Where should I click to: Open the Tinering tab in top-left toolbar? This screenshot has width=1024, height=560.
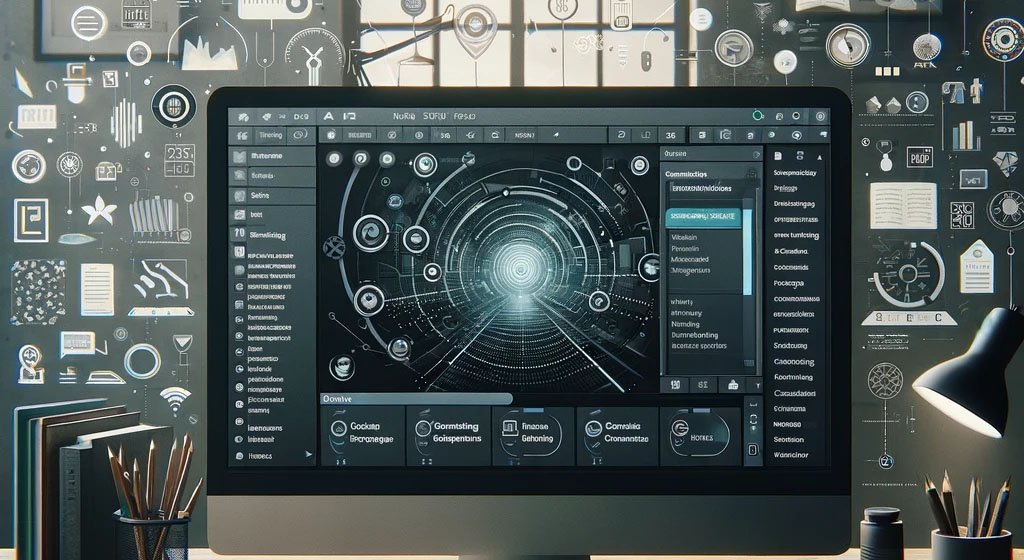(271, 135)
